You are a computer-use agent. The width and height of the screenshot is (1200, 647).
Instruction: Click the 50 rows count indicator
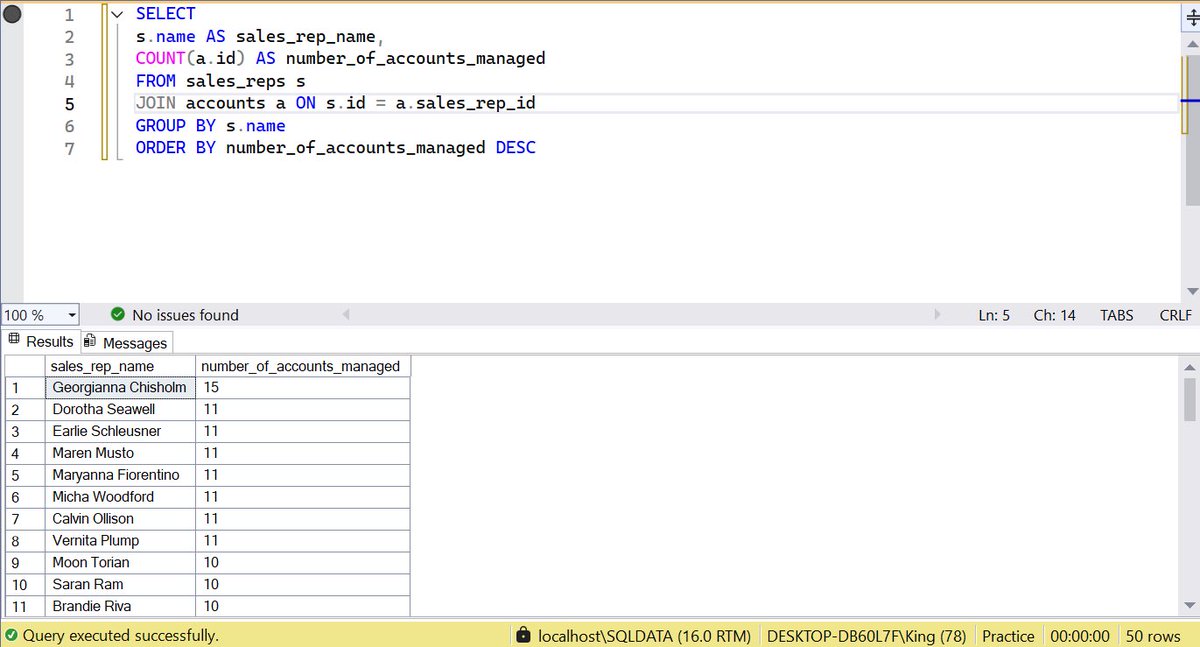coord(1155,635)
